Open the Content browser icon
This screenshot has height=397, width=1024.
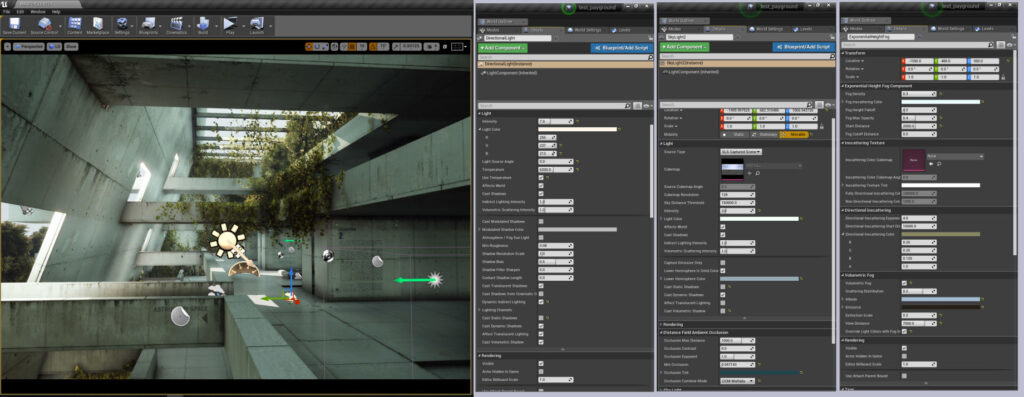point(74,25)
